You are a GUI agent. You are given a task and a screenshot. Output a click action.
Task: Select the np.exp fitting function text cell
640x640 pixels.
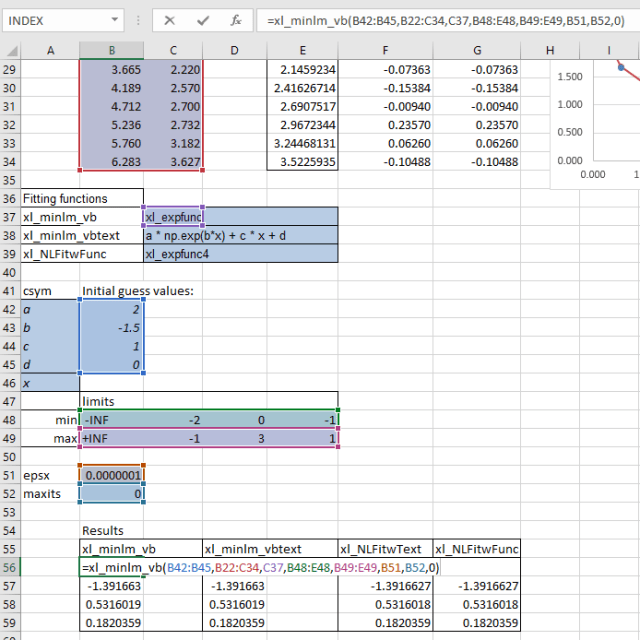240,236
